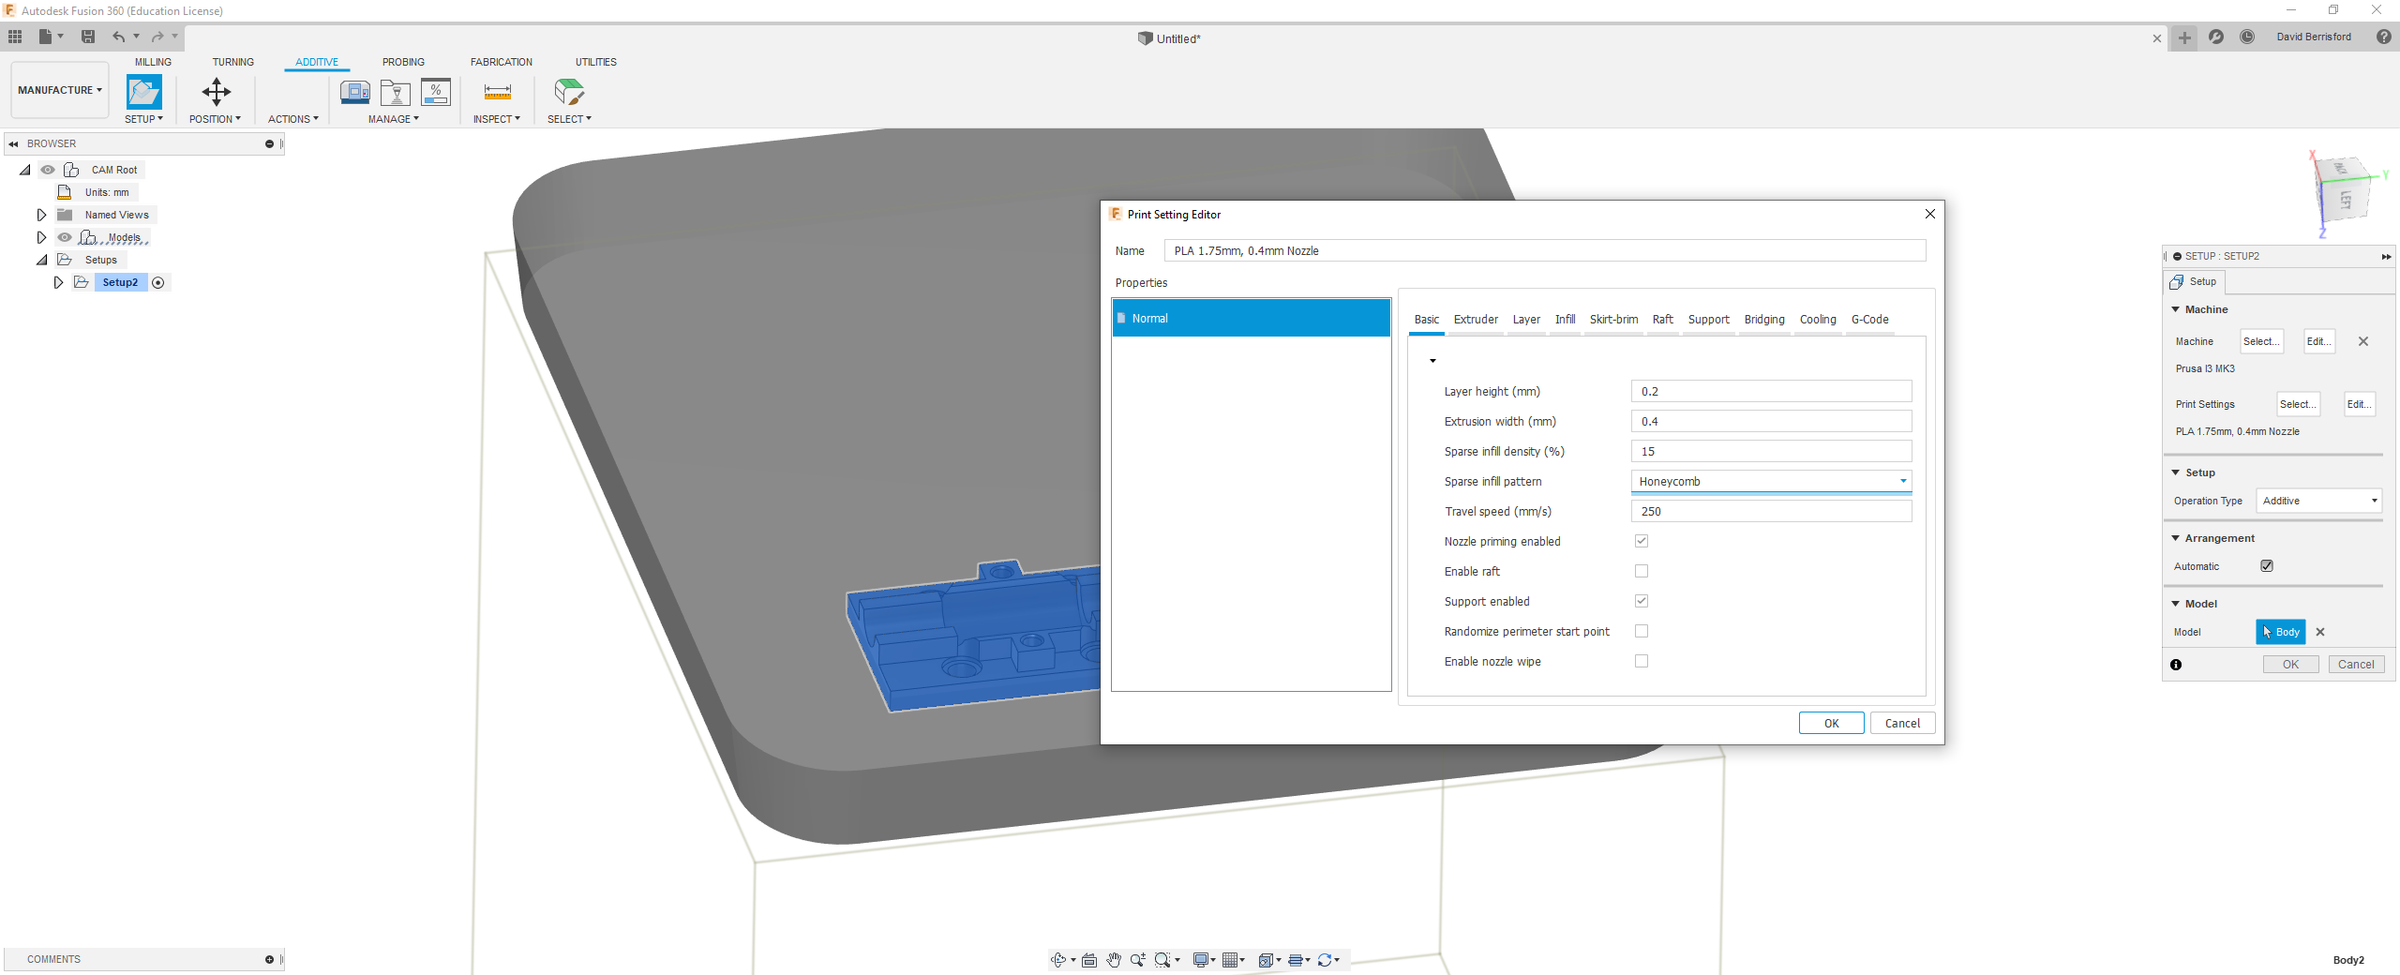Click the New Setup icon in ribbon

click(x=144, y=92)
